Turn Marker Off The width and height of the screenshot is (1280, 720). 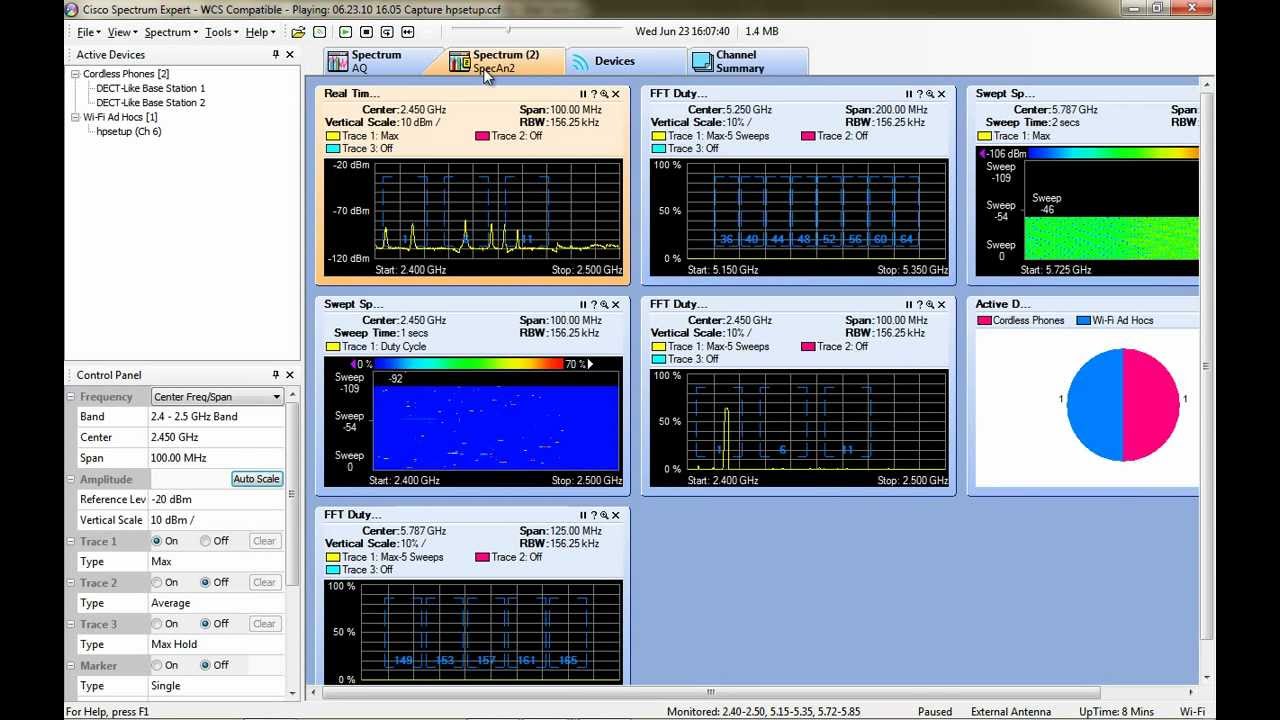(206, 665)
